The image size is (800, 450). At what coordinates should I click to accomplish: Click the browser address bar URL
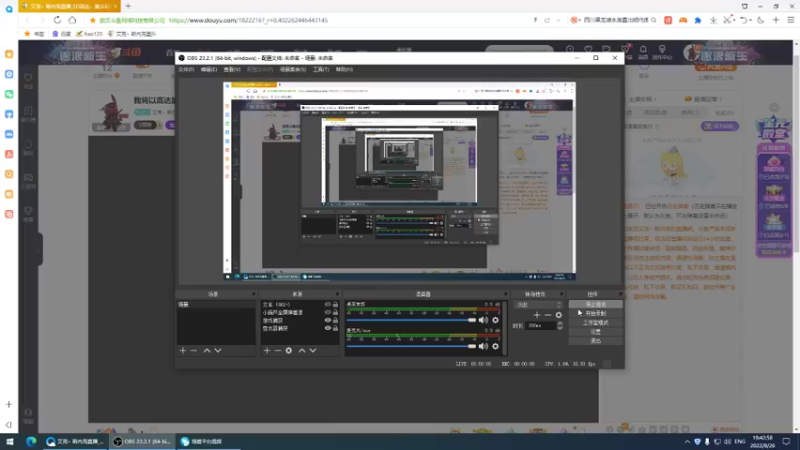pos(248,20)
